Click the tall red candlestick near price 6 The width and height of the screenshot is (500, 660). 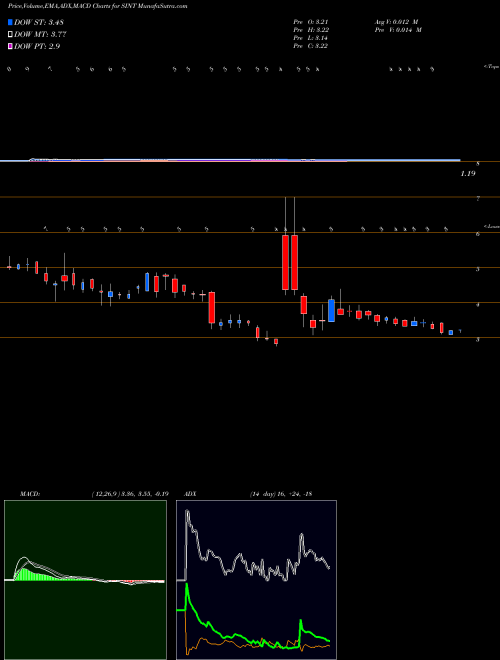point(285,262)
